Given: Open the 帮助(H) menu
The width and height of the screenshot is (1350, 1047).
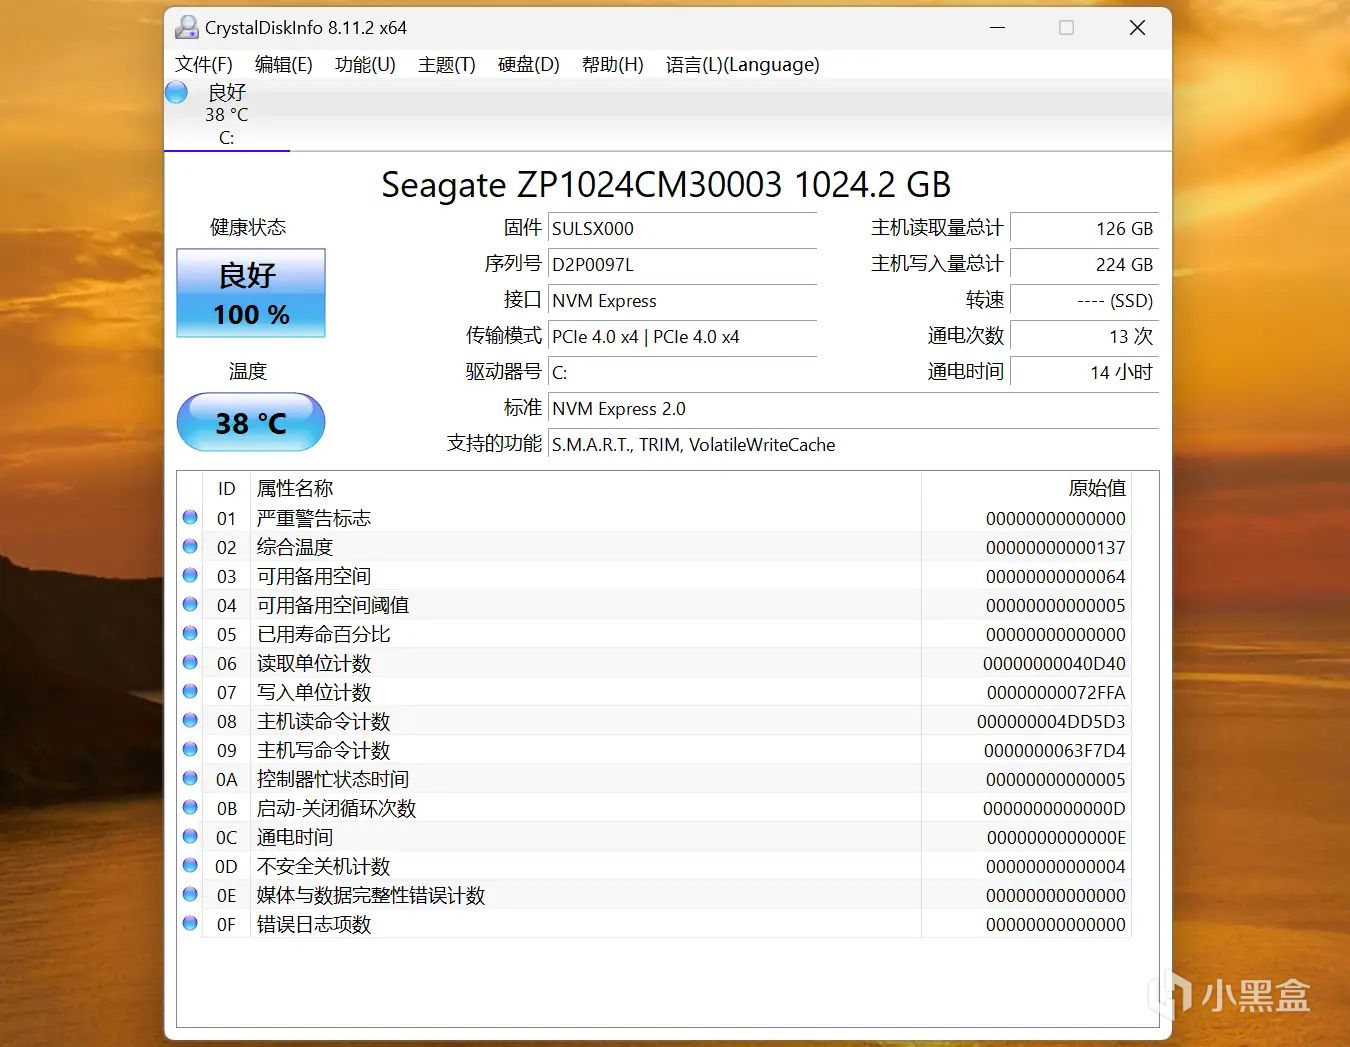Looking at the screenshot, I should (x=613, y=65).
